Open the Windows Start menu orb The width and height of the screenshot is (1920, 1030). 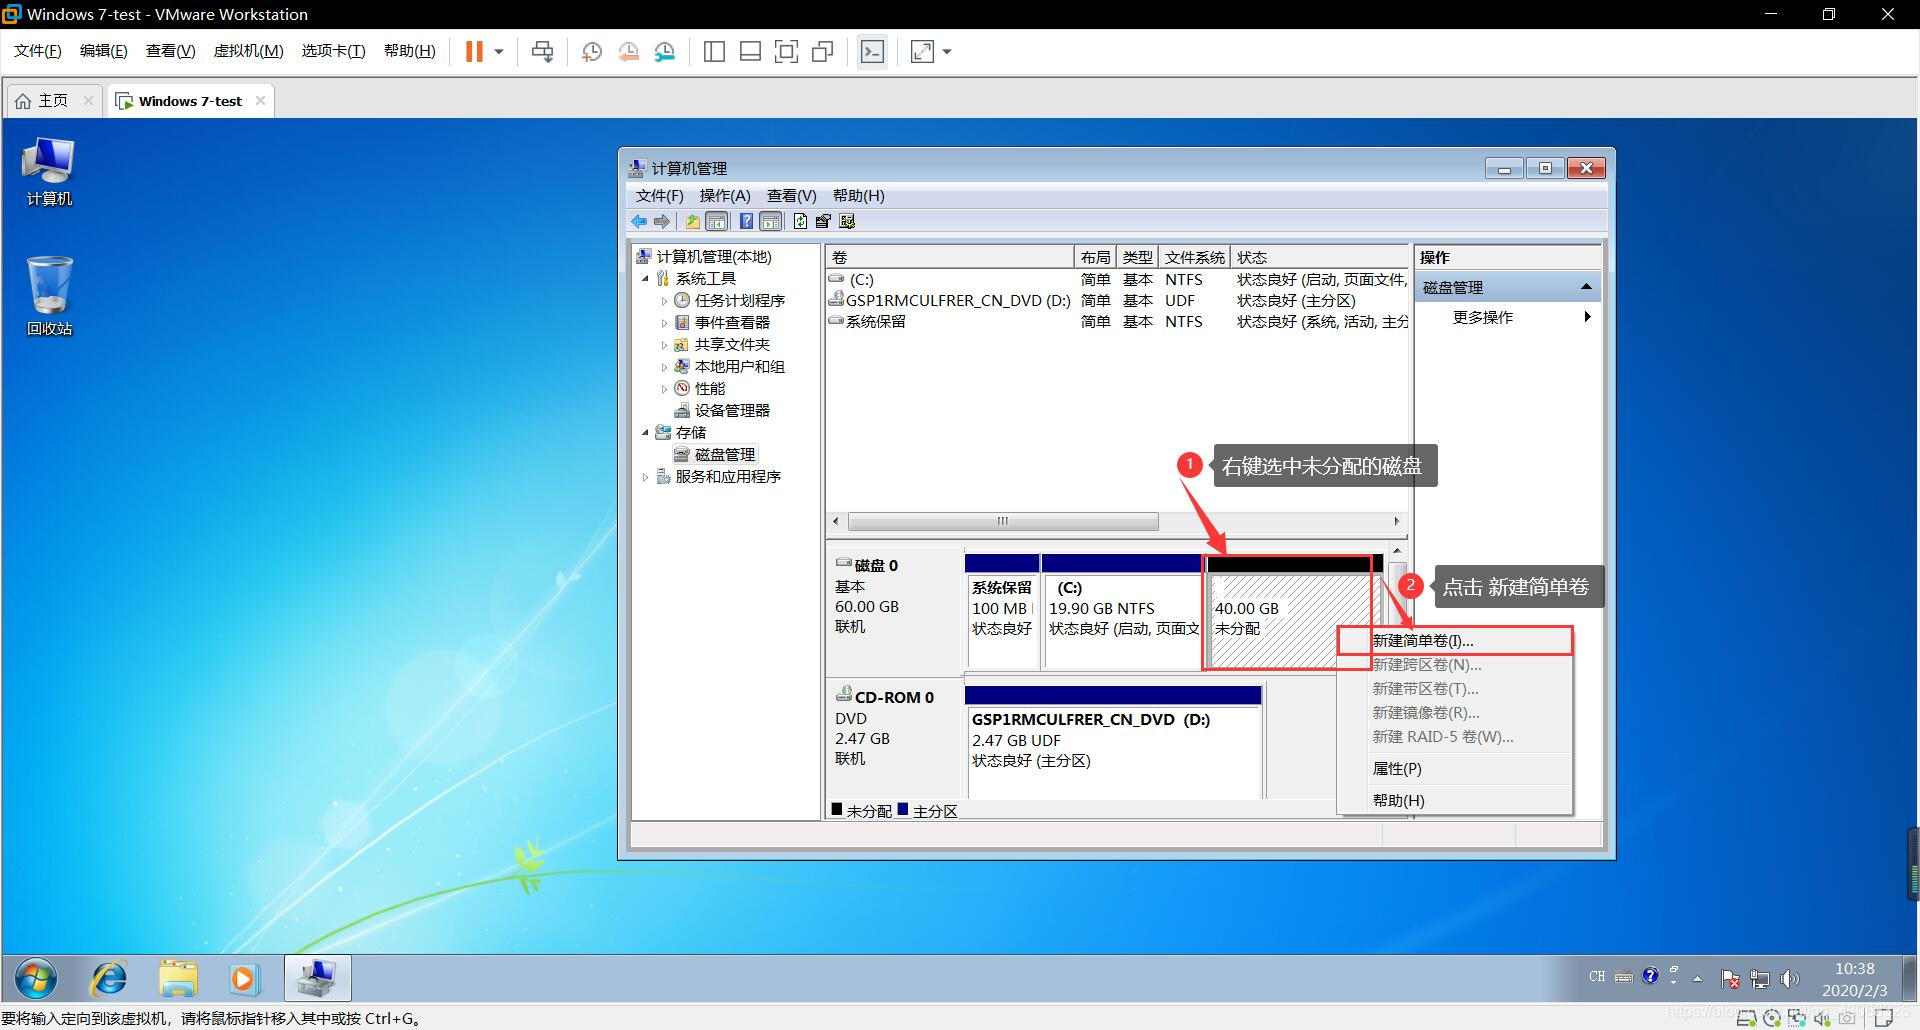coord(36,978)
